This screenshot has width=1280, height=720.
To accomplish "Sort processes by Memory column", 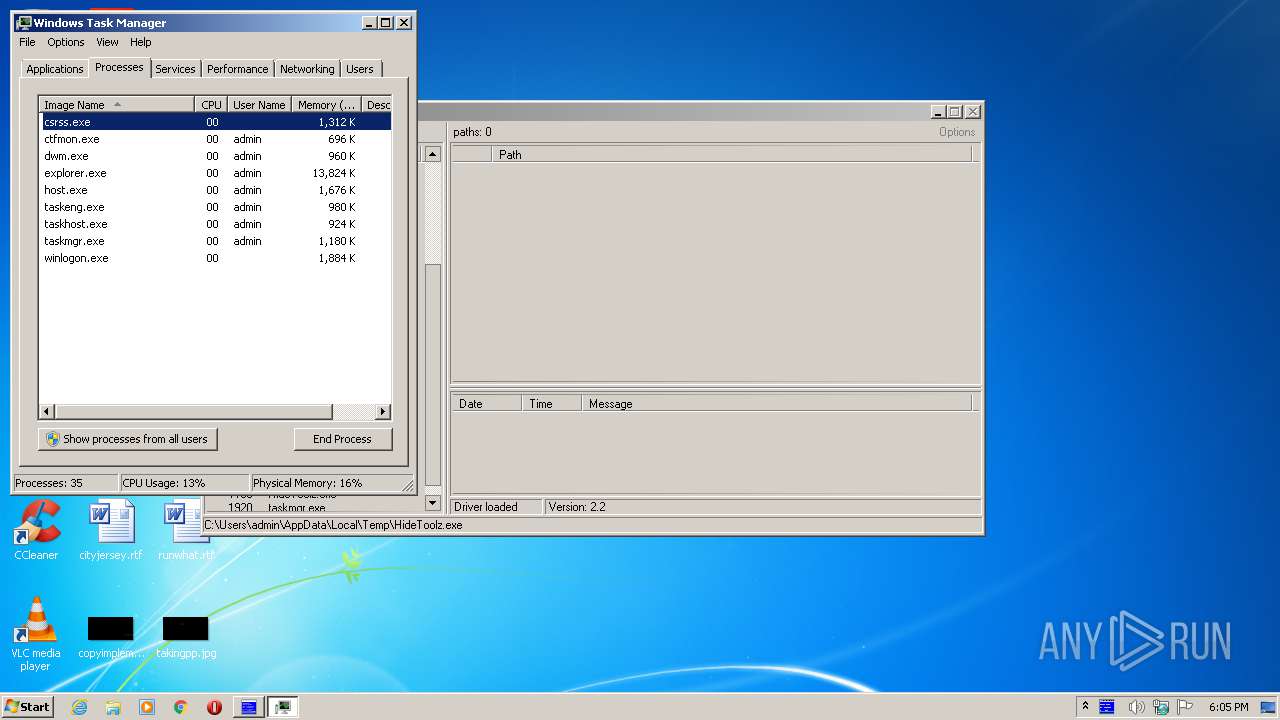I will click(x=326, y=104).
